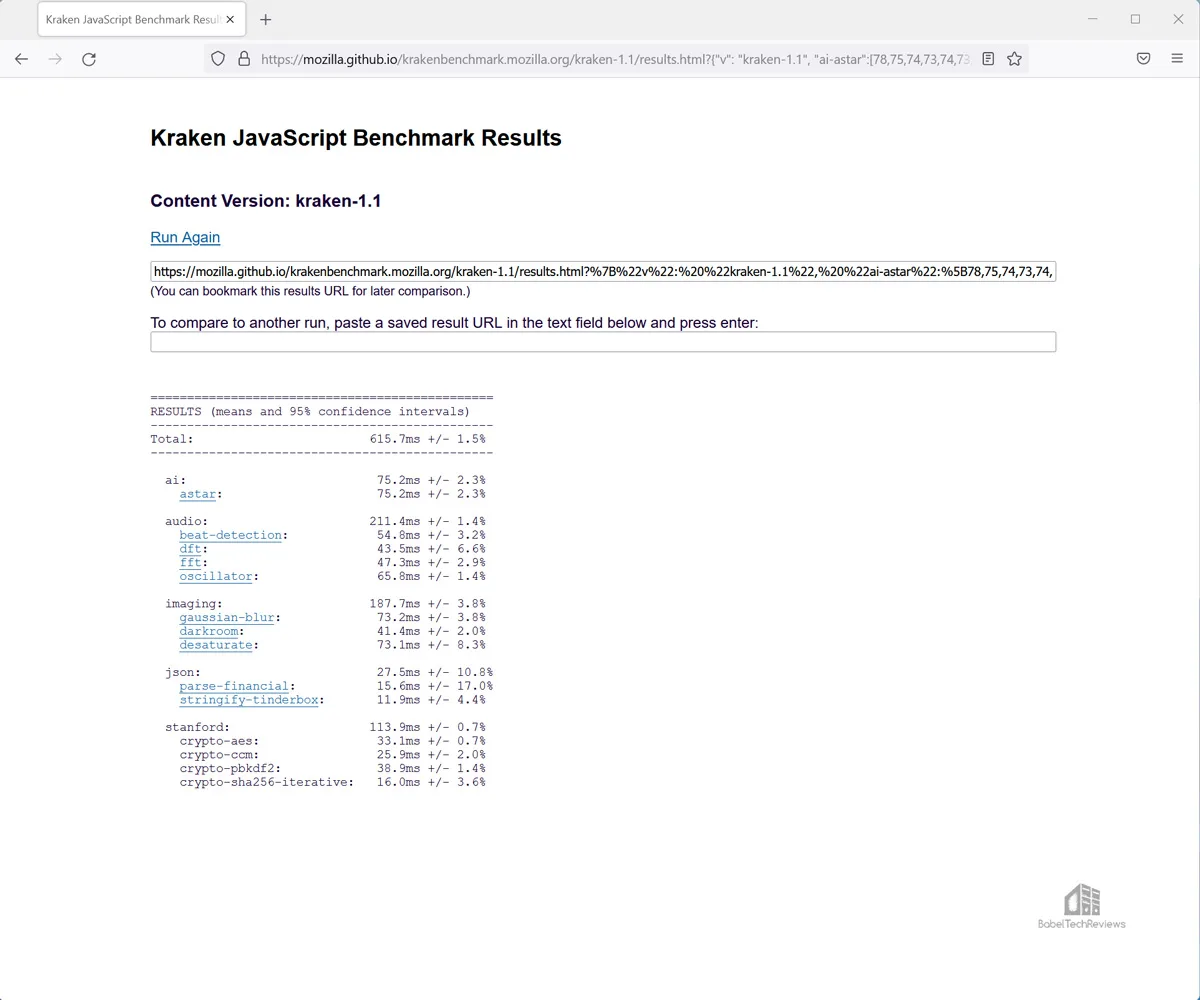Go back to the previous page
This screenshot has height=1000, width=1200.
tap(21, 59)
